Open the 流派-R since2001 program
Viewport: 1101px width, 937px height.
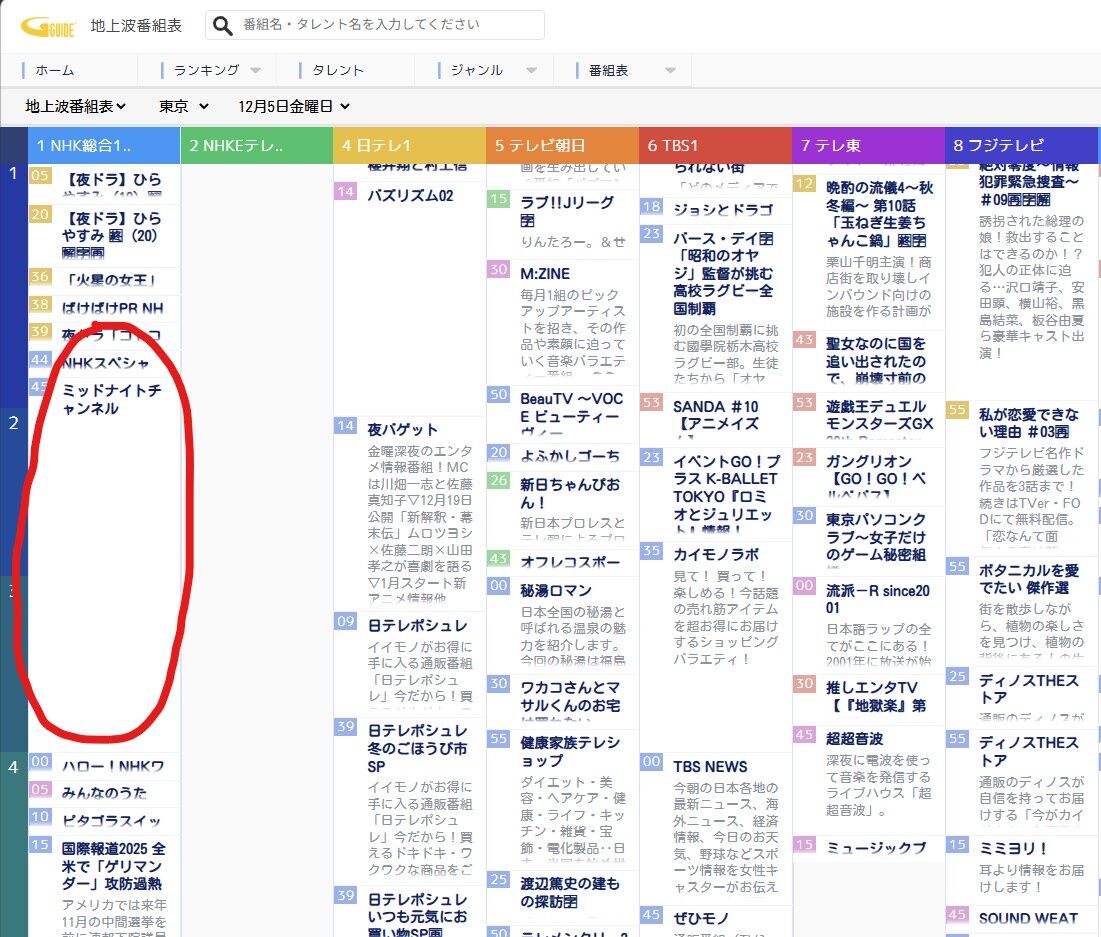point(878,599)
